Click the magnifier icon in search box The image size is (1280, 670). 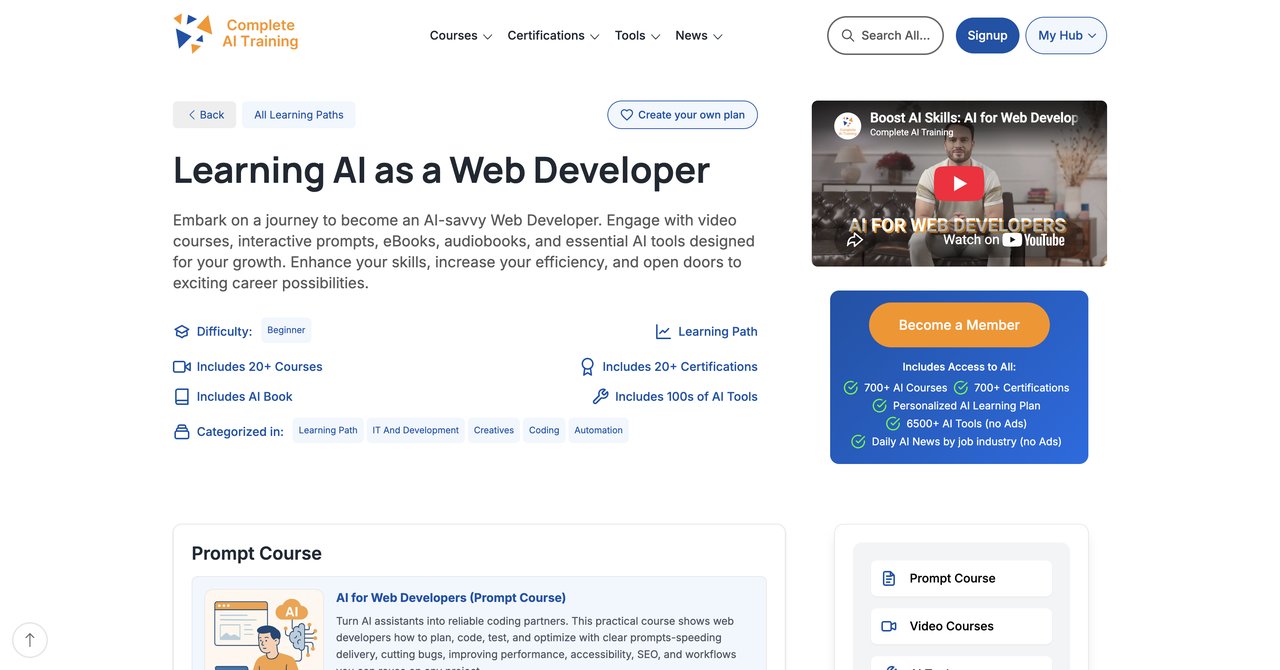tap(848, 35)
